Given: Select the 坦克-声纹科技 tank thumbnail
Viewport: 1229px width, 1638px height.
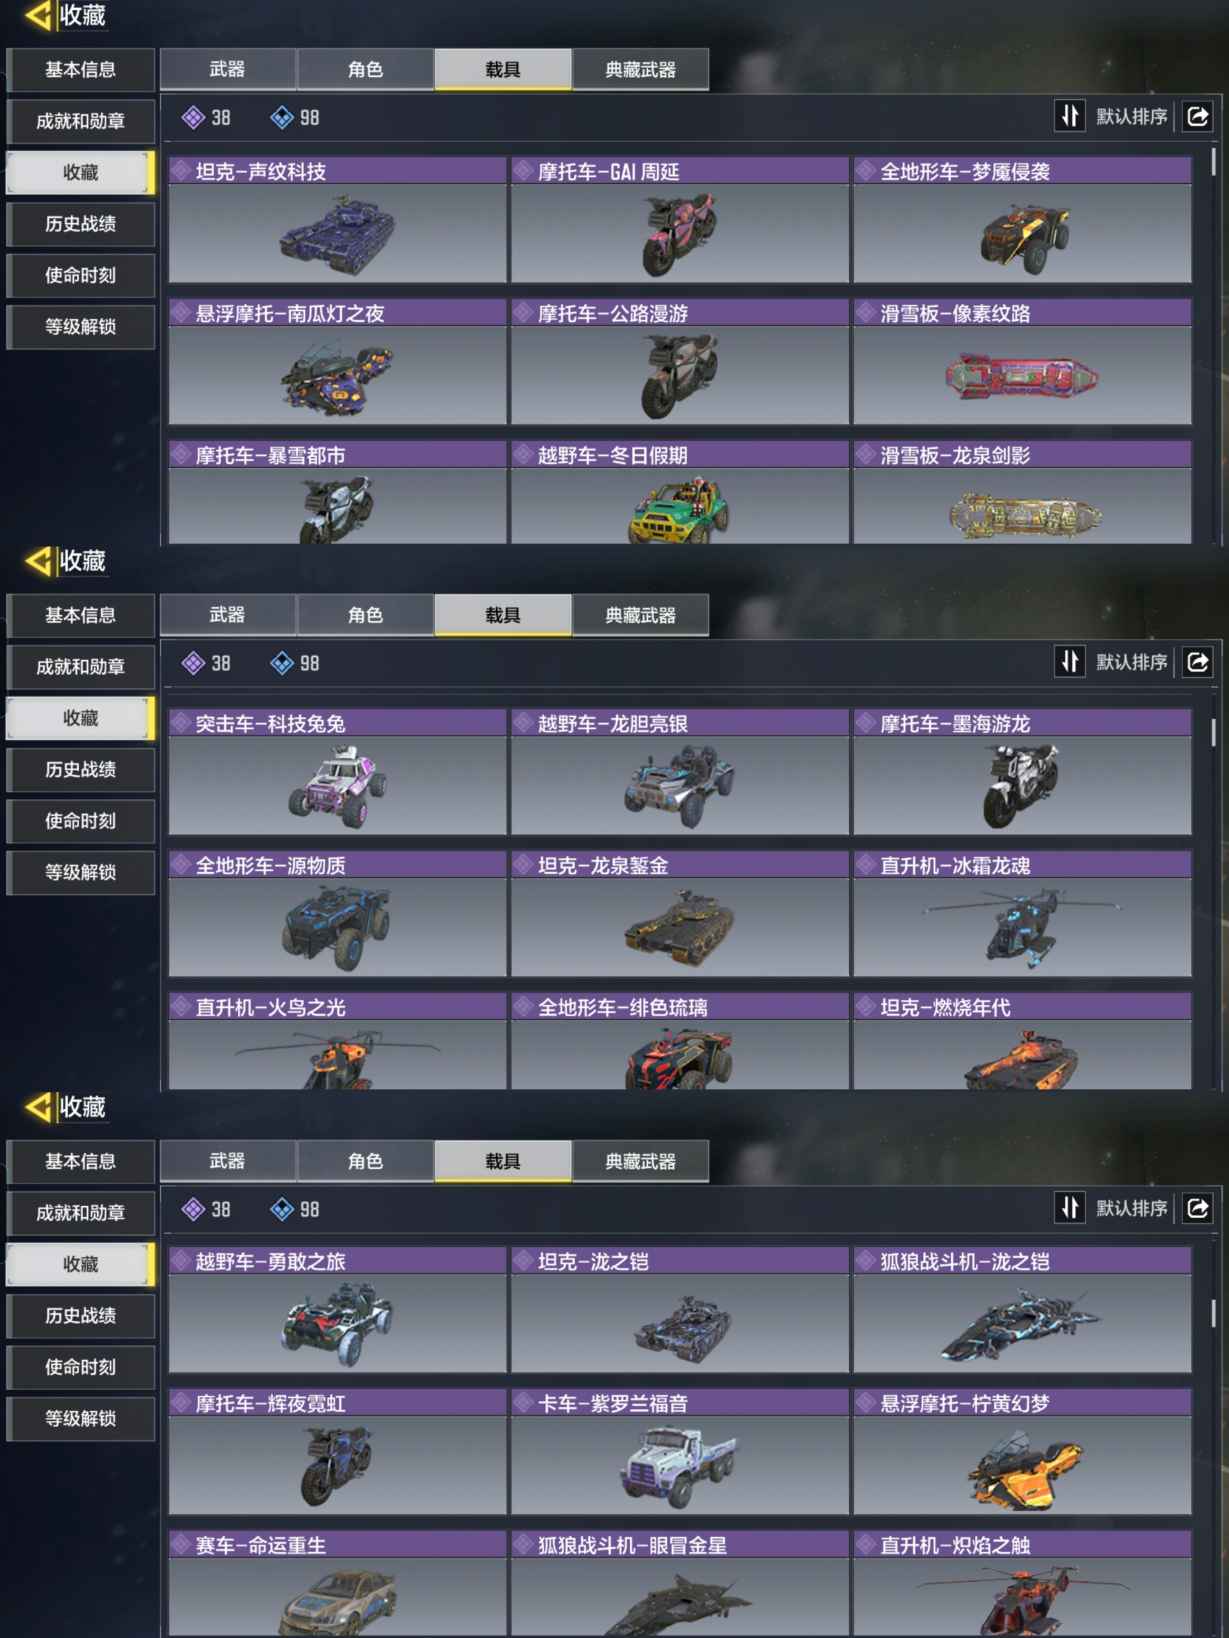Looking at the screenshot, I should [337, 234].
